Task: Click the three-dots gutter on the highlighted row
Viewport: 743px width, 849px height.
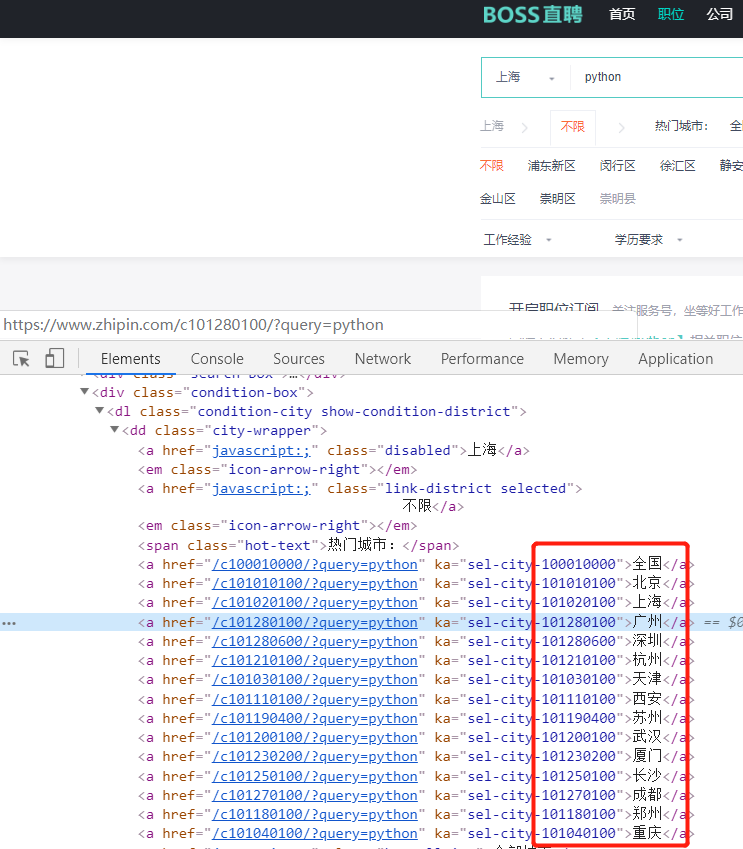Action: point(9,623)
